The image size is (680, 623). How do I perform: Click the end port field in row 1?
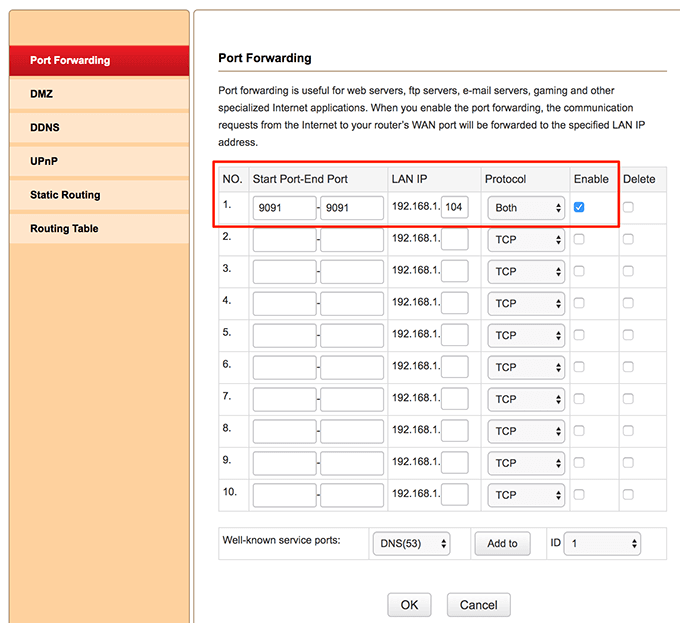(x=352, y=208)
